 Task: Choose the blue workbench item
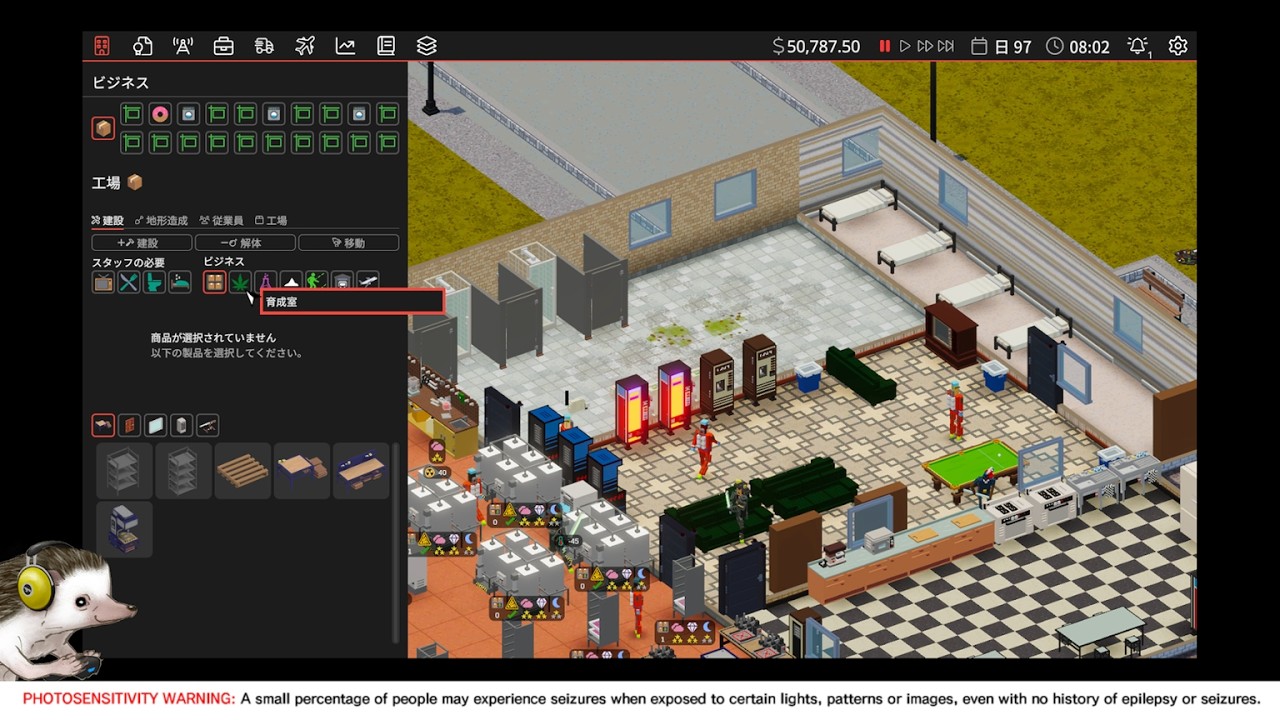pyautogui.click(x=361, y=471)
